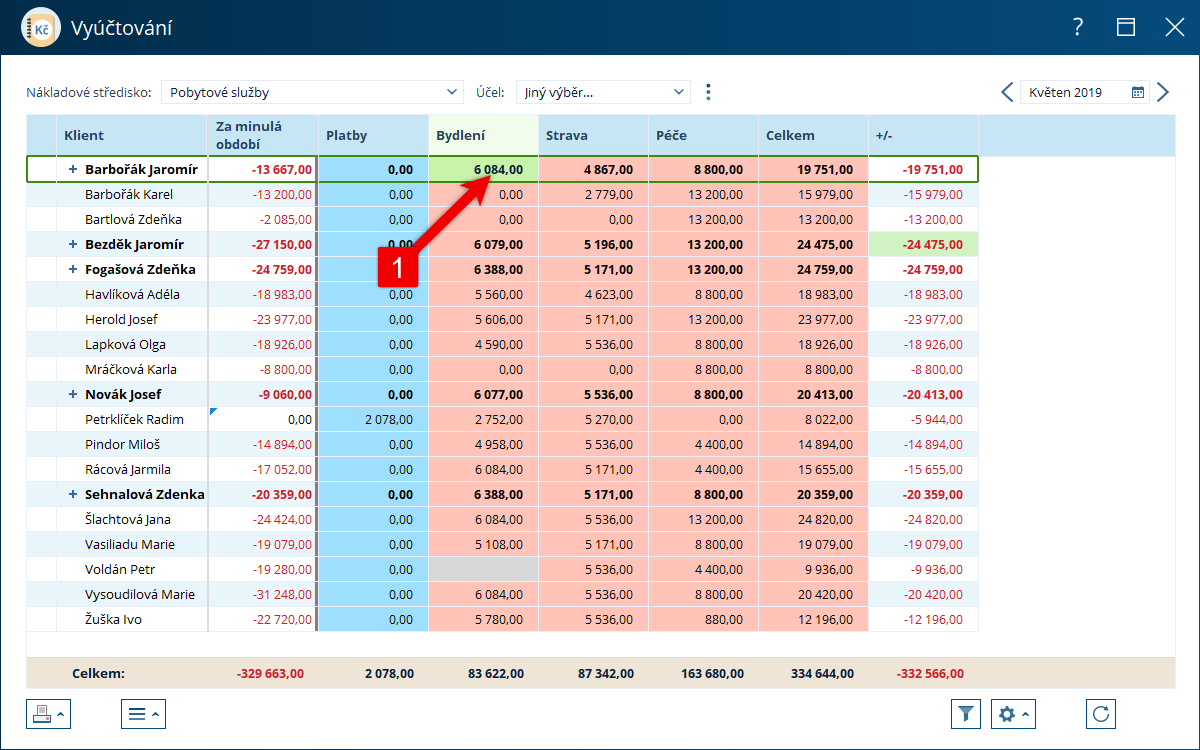The width and height of the screenshot is (1200, 750).
Task: Select client Herold Josef
Action: point(121,320)
